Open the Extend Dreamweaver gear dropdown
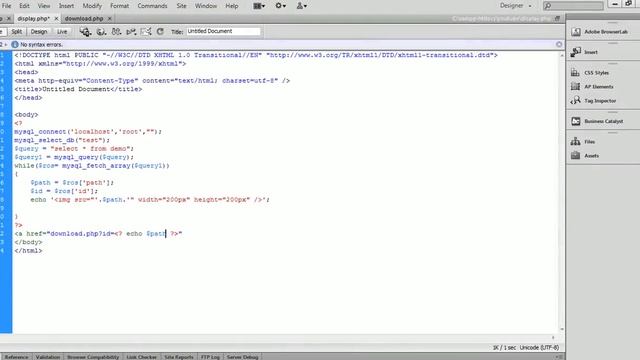 (280, 6)
